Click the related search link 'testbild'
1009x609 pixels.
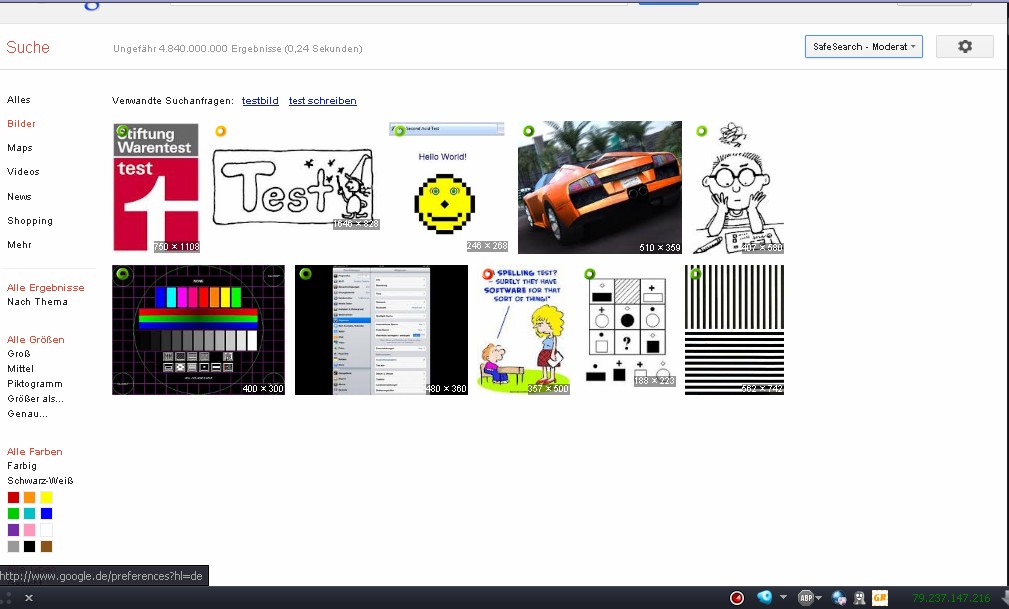pos(260,101)
